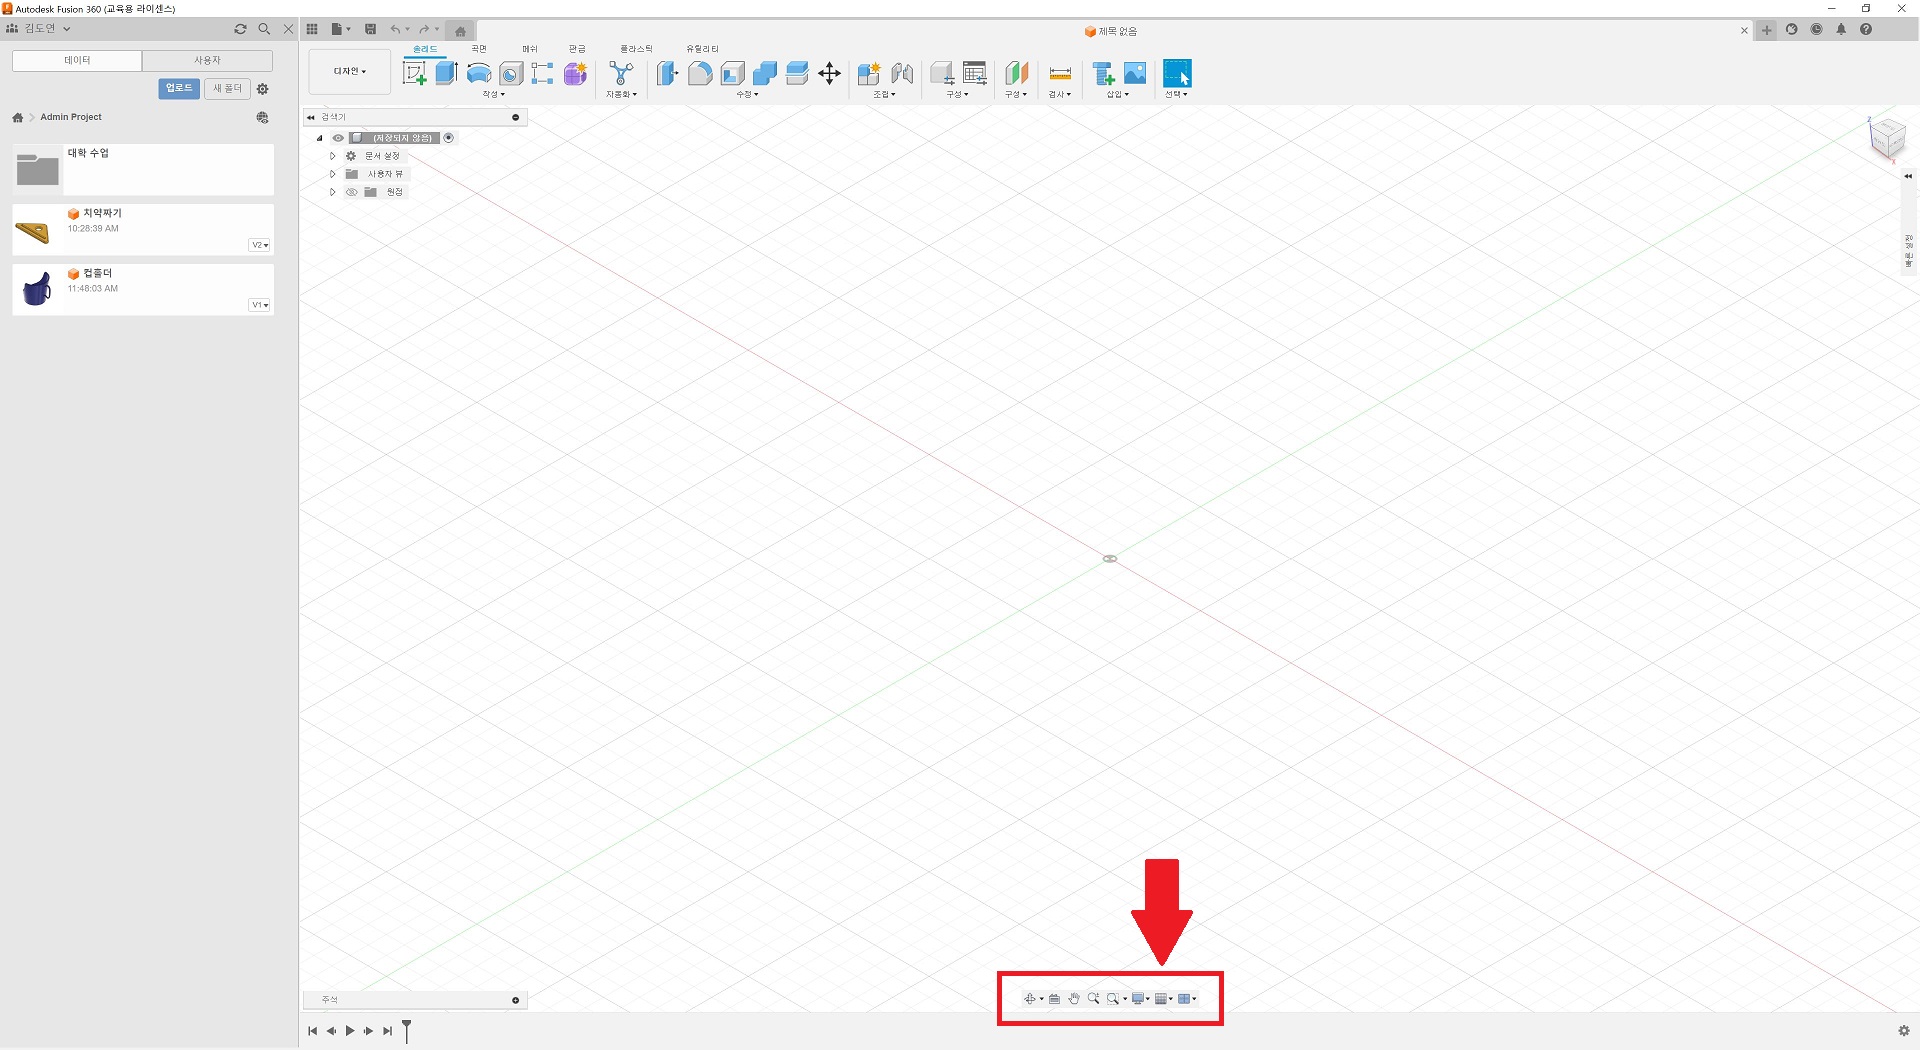The width and height of the screenshot is (1920, 1050).
Task: Open Grid and Snaps settings dropdown
Action: pyautogui.click(x=1164, y=999)
